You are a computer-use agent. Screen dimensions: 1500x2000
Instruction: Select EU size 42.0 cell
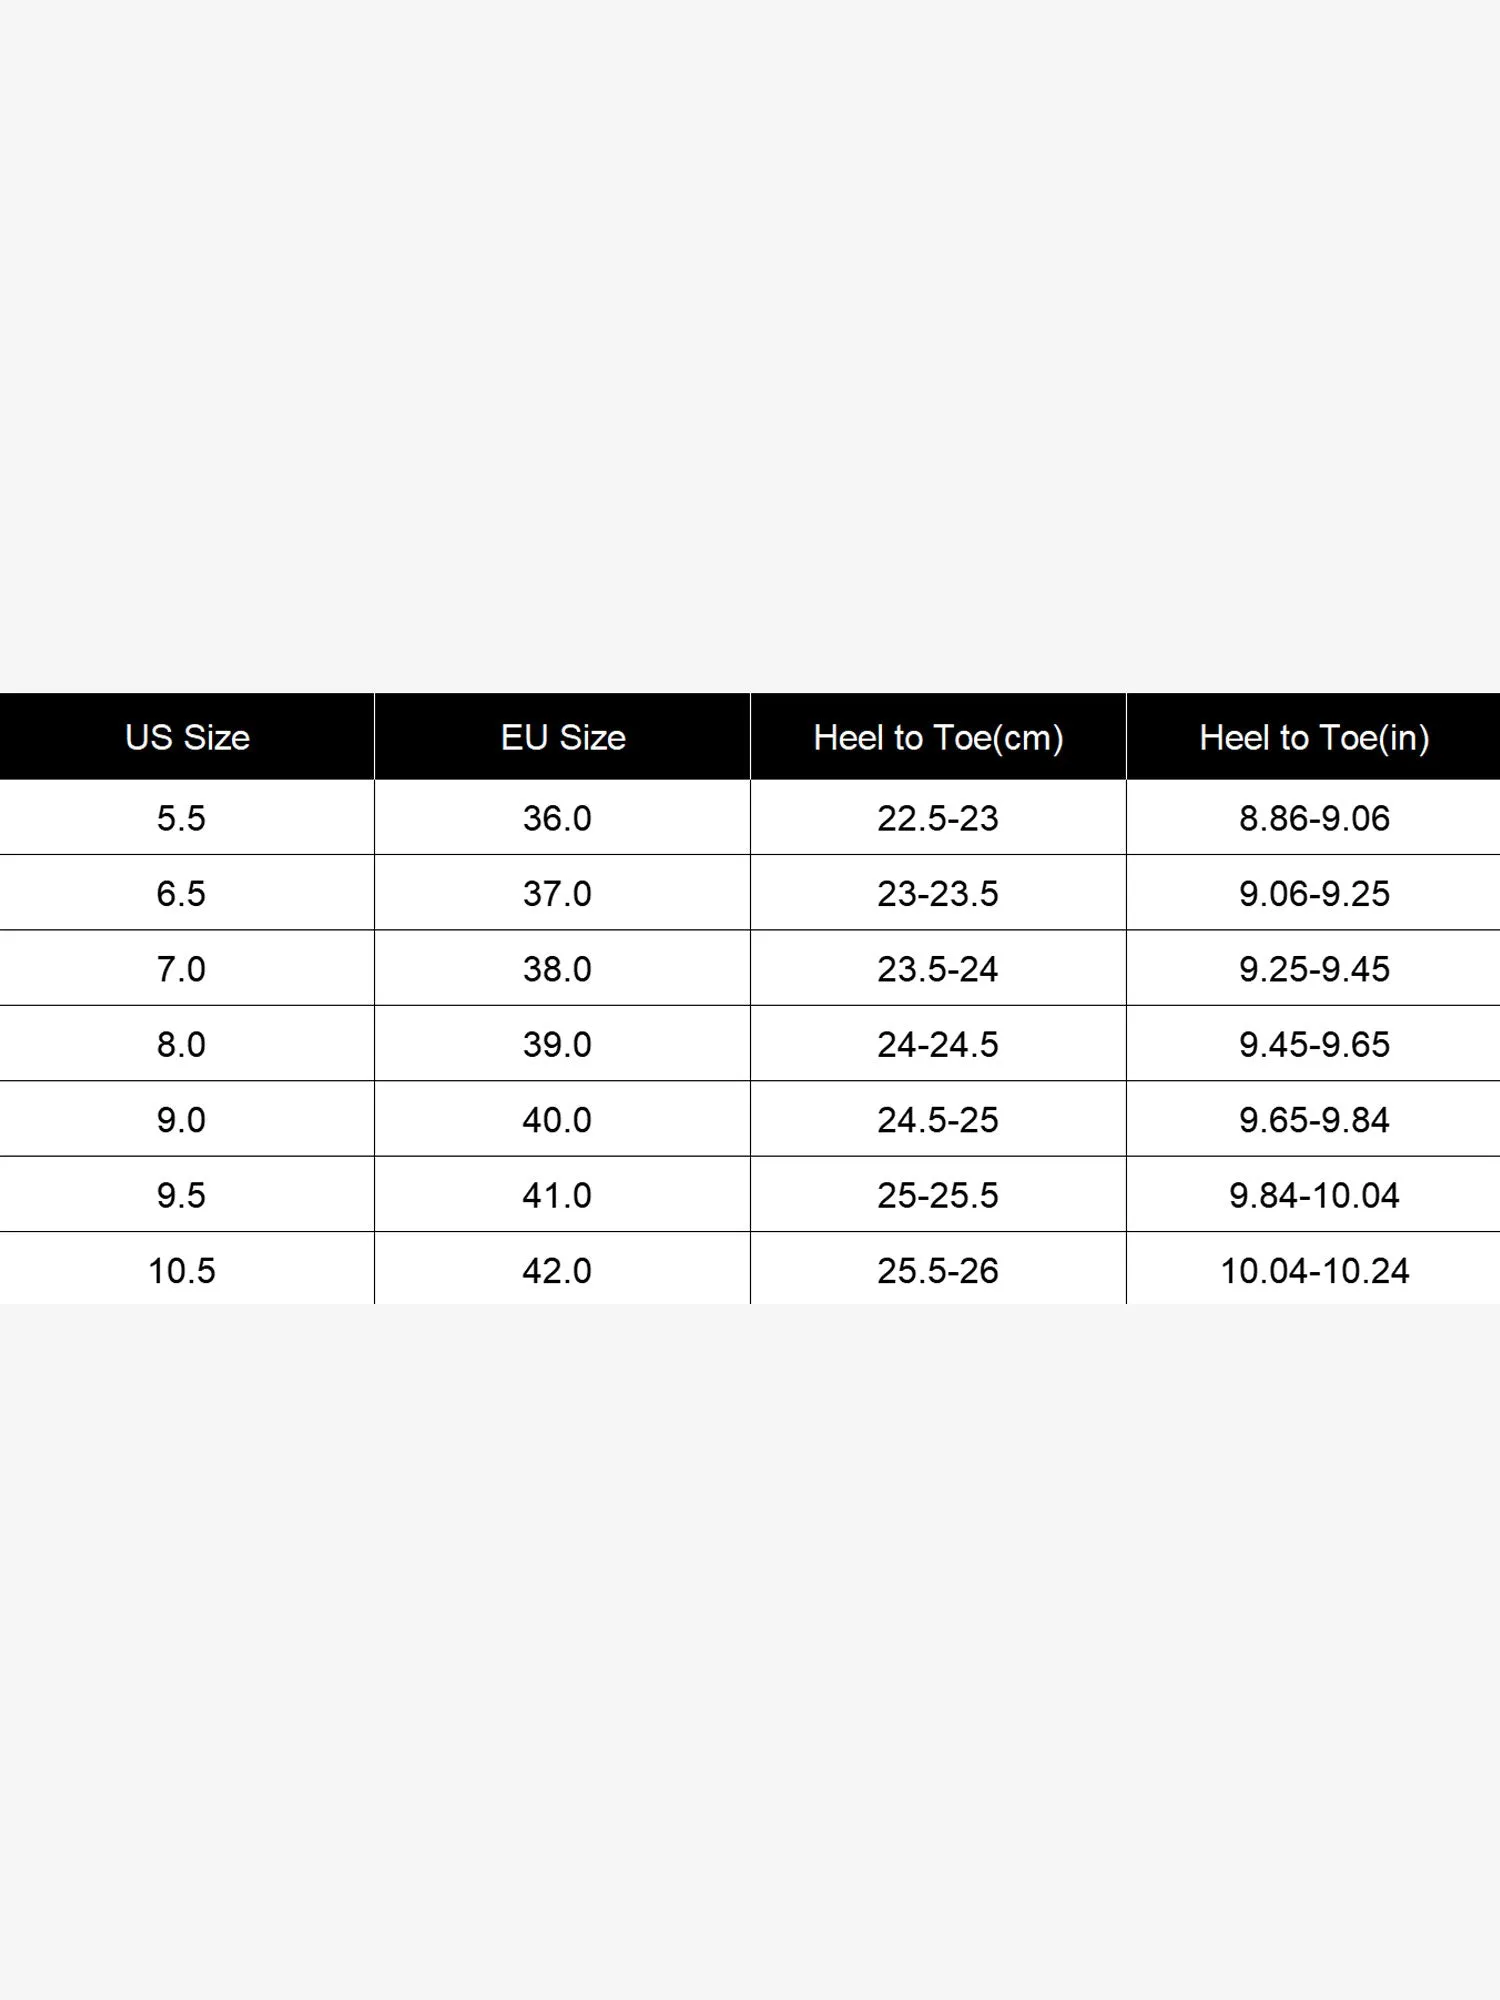coord(563,1269)
